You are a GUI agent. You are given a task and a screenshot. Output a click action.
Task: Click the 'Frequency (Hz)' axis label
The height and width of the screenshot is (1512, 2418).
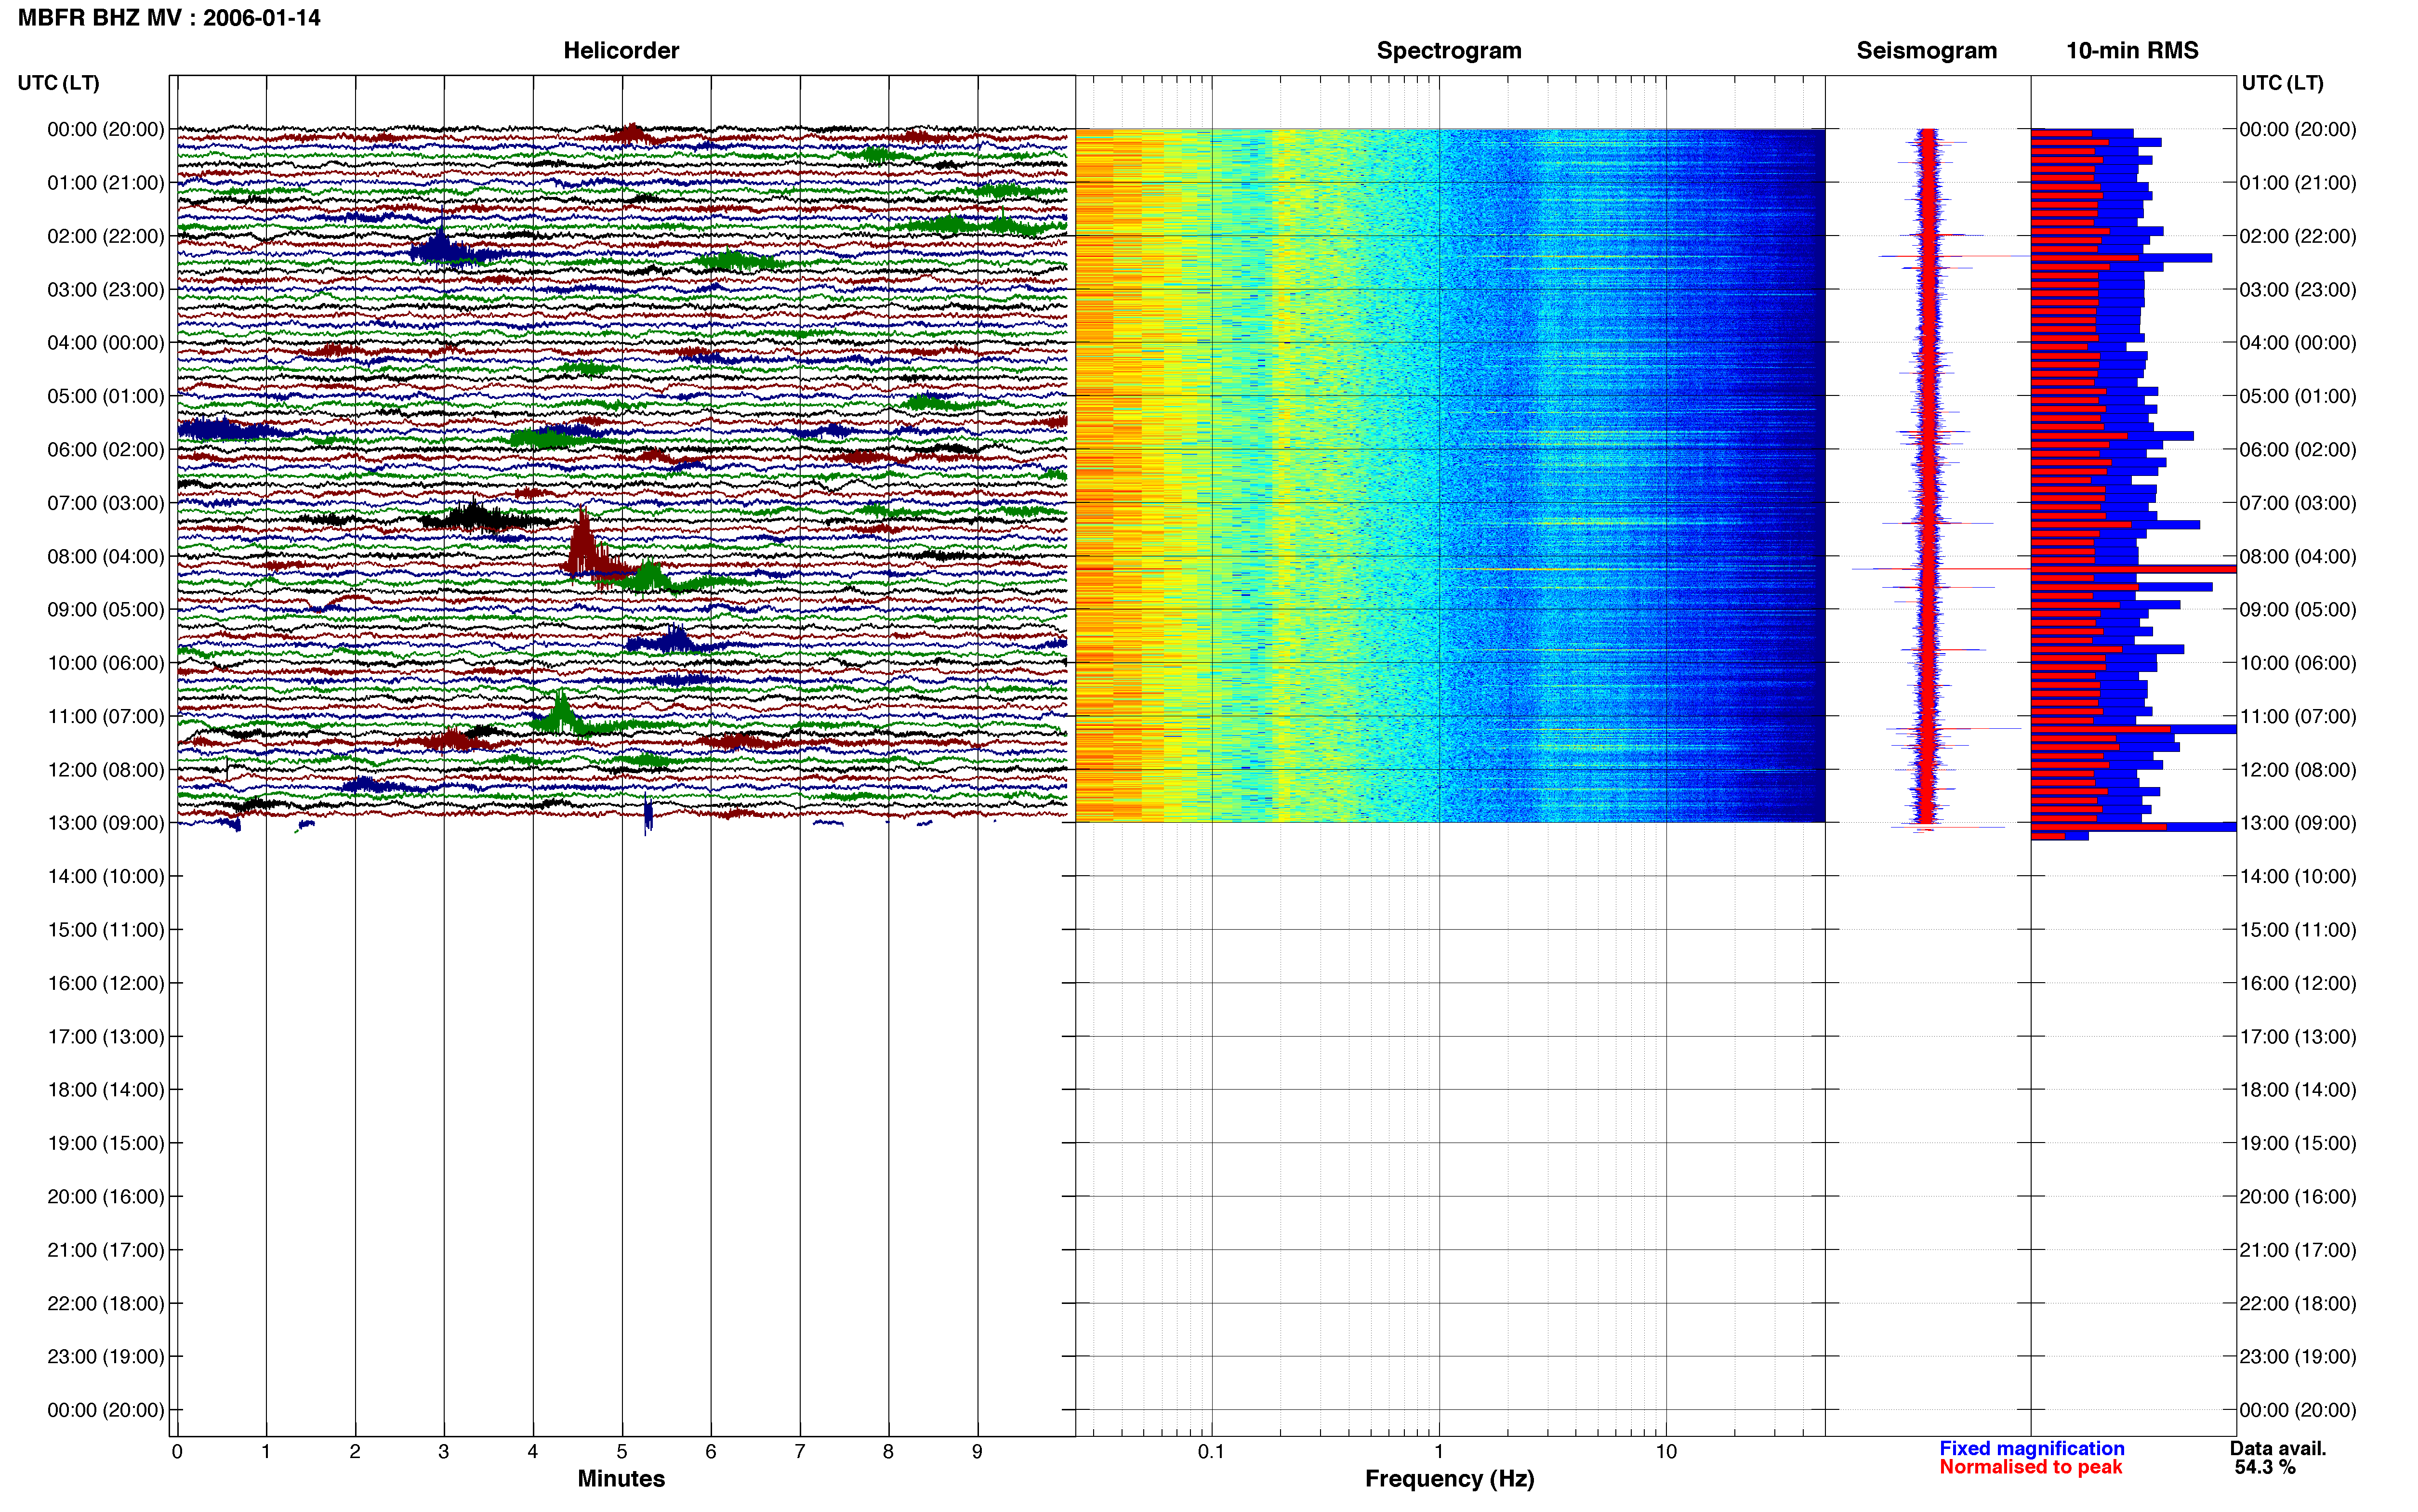(x=1449, y=1479)
